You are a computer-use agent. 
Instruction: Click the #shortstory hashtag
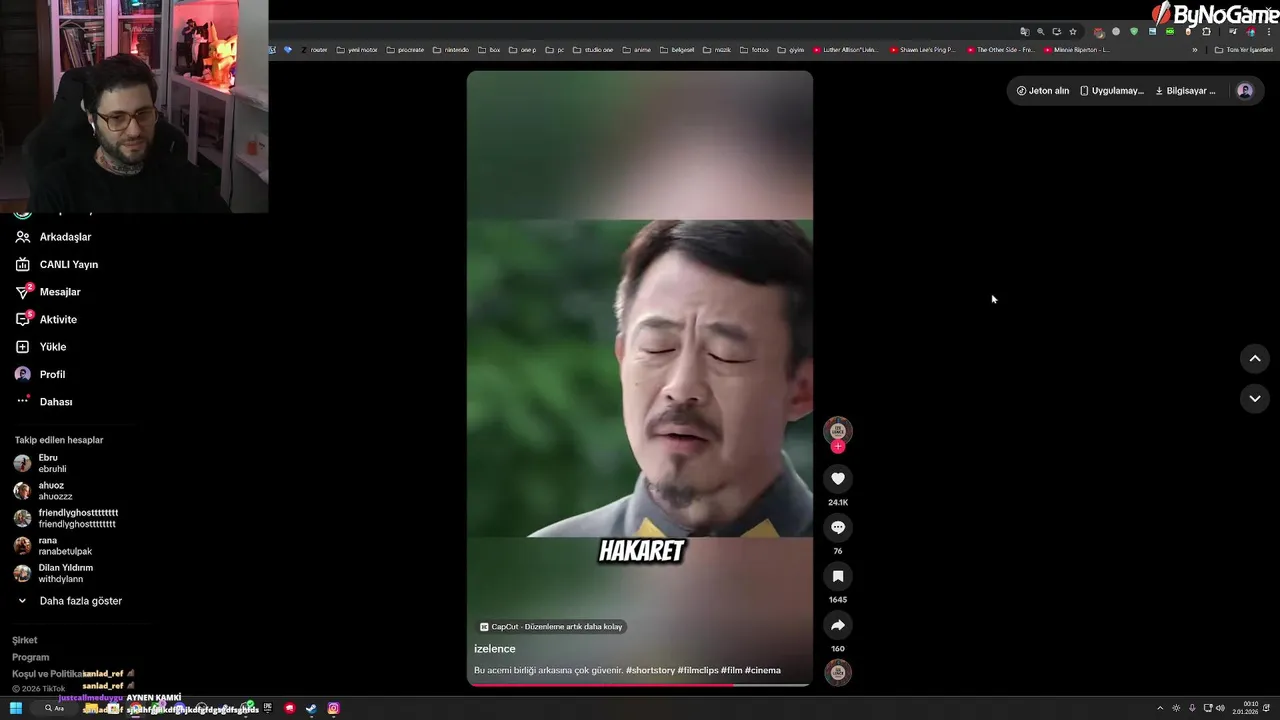point(650,670)
